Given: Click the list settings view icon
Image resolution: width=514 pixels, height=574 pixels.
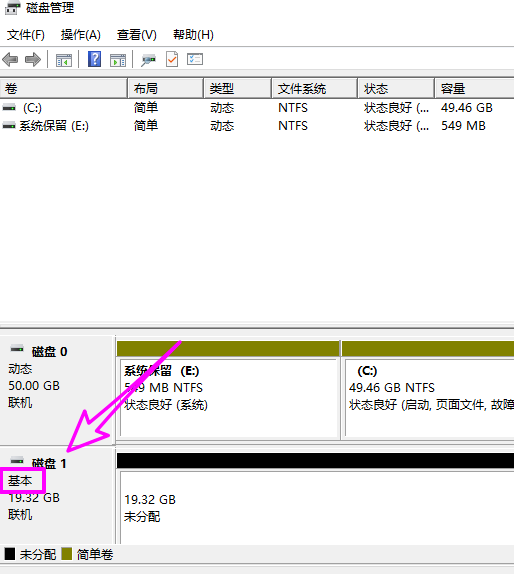Looking at the screenshot, I should coord(195,59).
